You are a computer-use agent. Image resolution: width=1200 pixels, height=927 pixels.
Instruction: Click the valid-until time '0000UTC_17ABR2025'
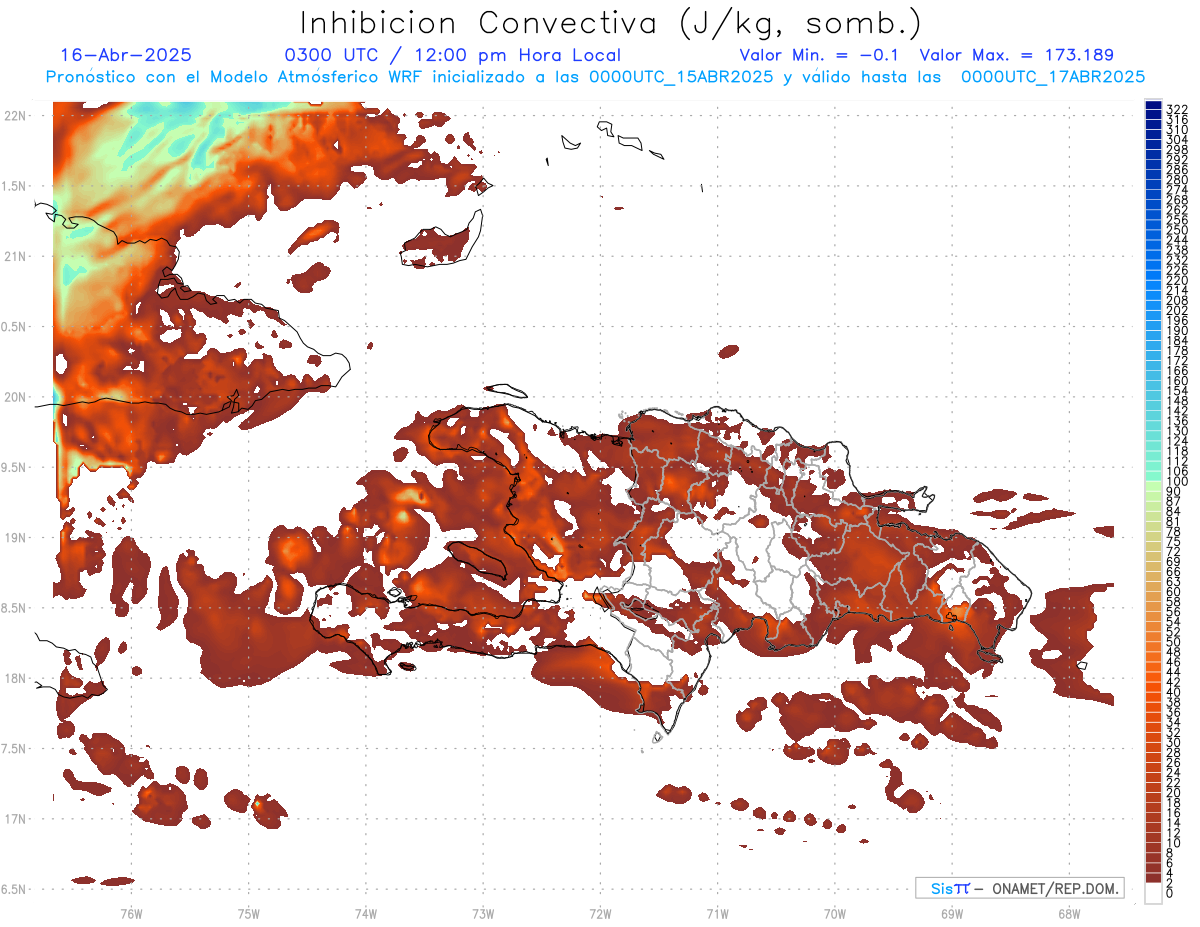pos(1052,76)
